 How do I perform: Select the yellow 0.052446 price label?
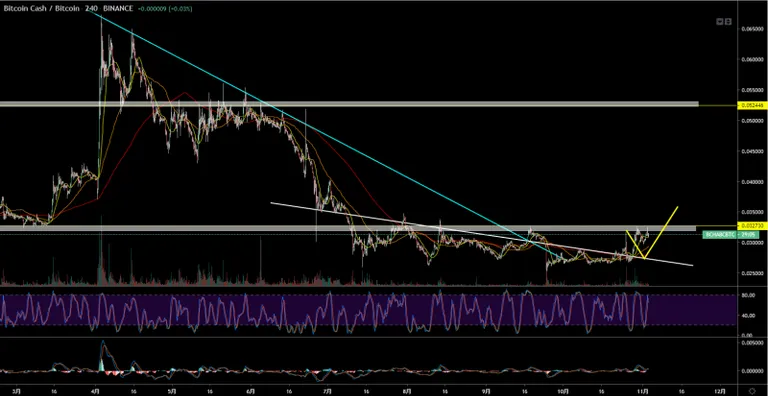[x=752, y=105]
